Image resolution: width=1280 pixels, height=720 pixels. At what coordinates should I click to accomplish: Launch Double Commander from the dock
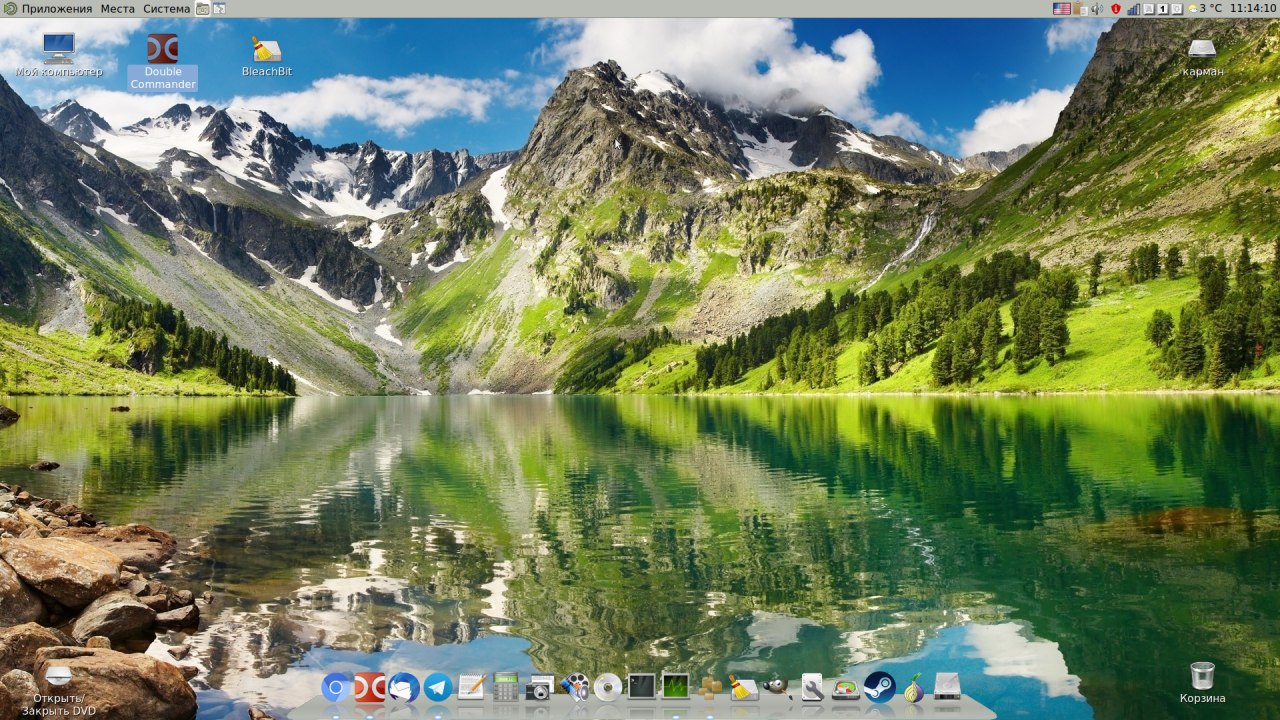coord(370,687)
